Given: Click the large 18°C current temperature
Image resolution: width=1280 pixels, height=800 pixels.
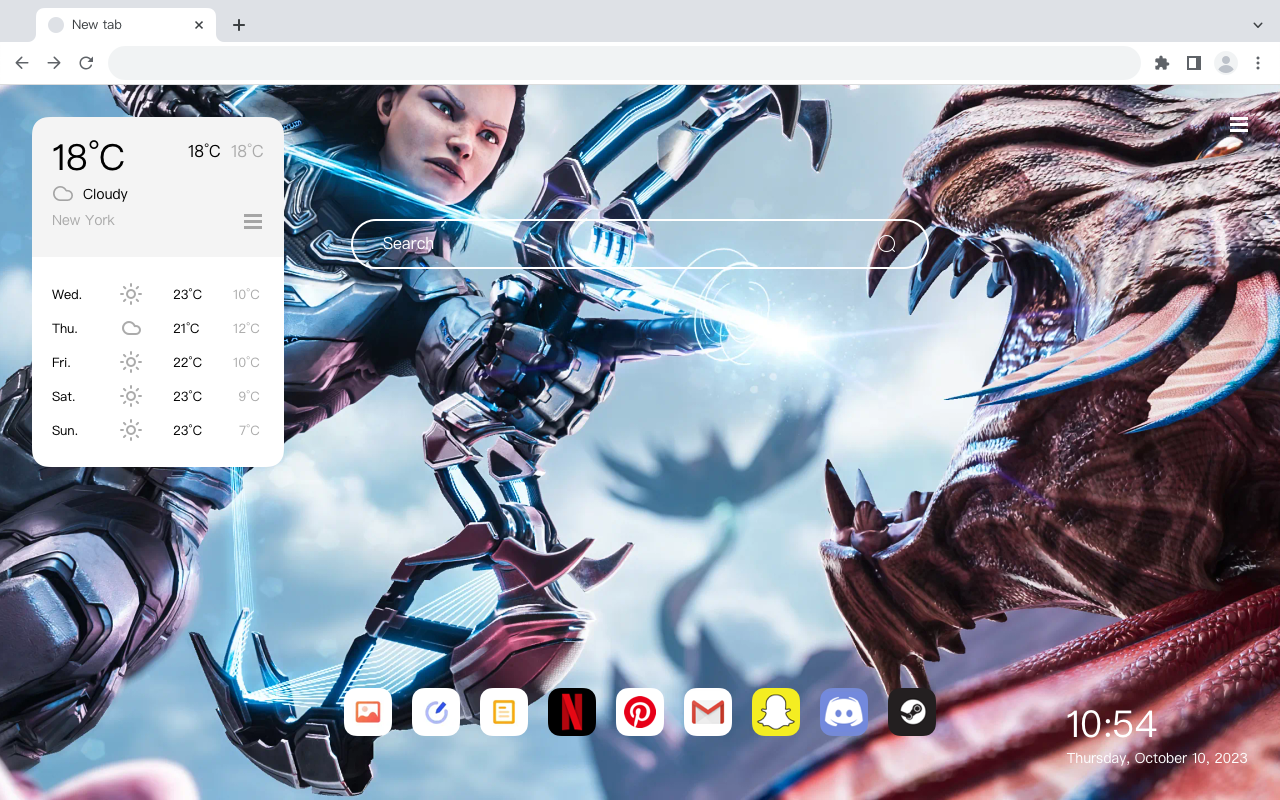Looking at the screenshot, I should 88,157.
